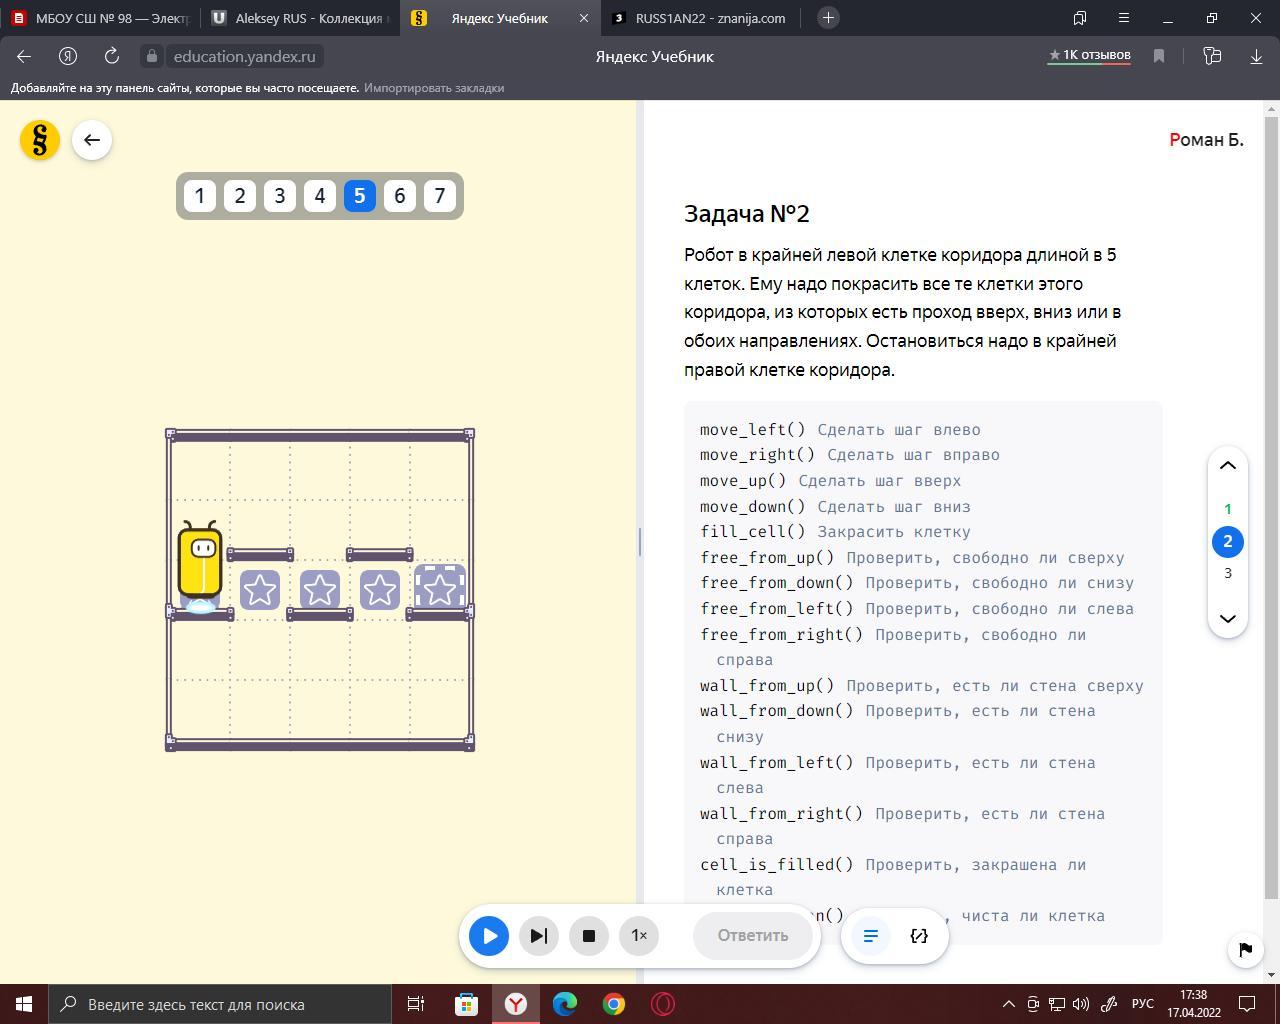Select level 7 in the level bar
This screenshot has height=1024, width=1280.
[x=440, y=196]
